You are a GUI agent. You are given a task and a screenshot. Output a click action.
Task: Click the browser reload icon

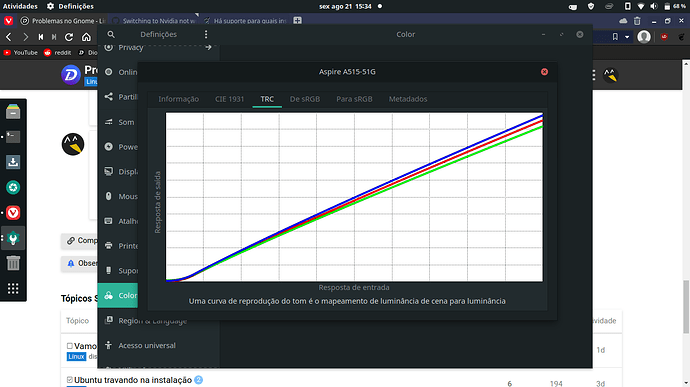(x=69, y=37)
